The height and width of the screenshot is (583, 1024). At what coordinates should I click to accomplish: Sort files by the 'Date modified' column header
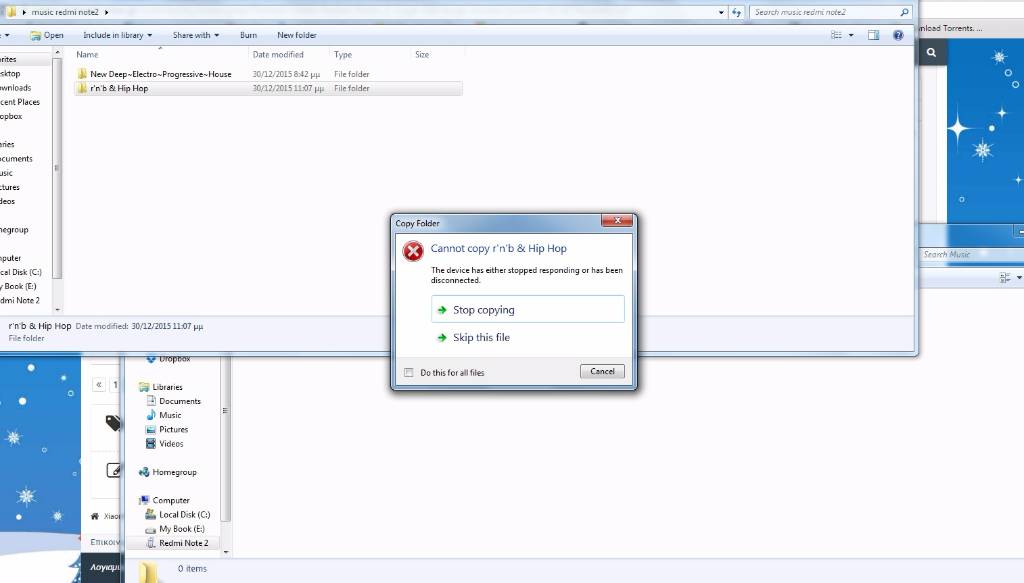[278, 55]
